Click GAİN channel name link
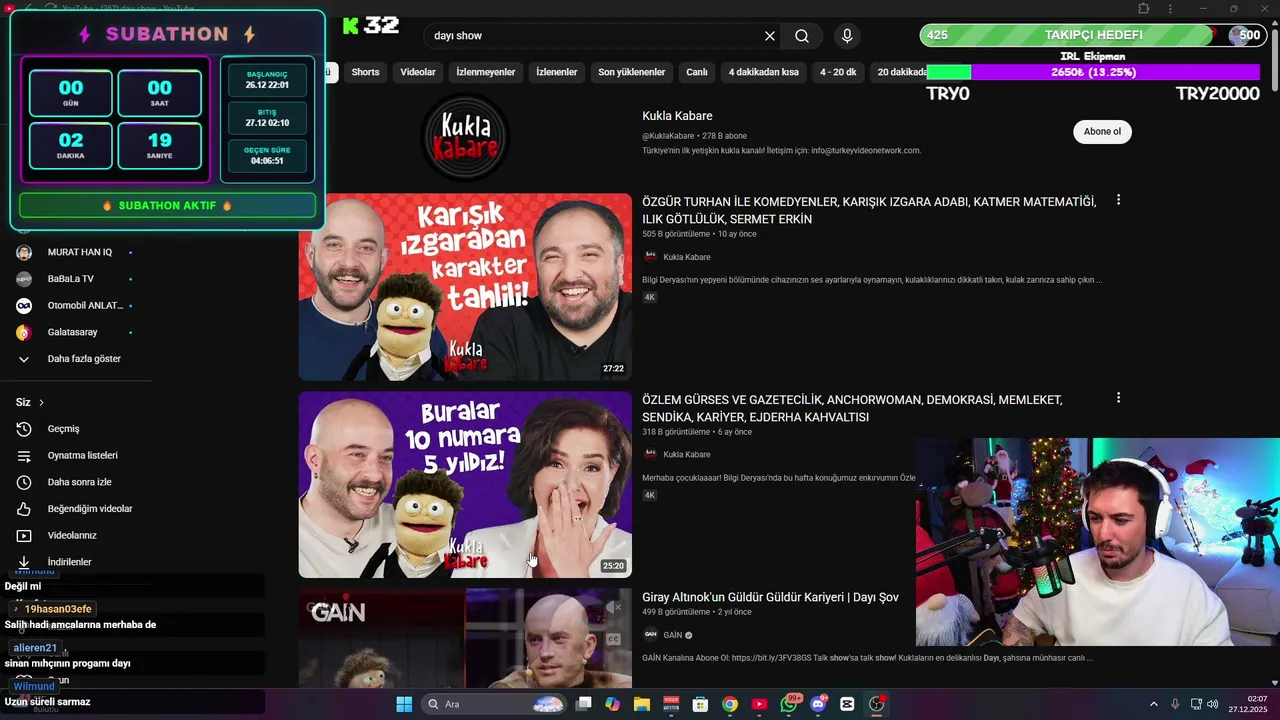1280x720 pixels. coord(672,635)
